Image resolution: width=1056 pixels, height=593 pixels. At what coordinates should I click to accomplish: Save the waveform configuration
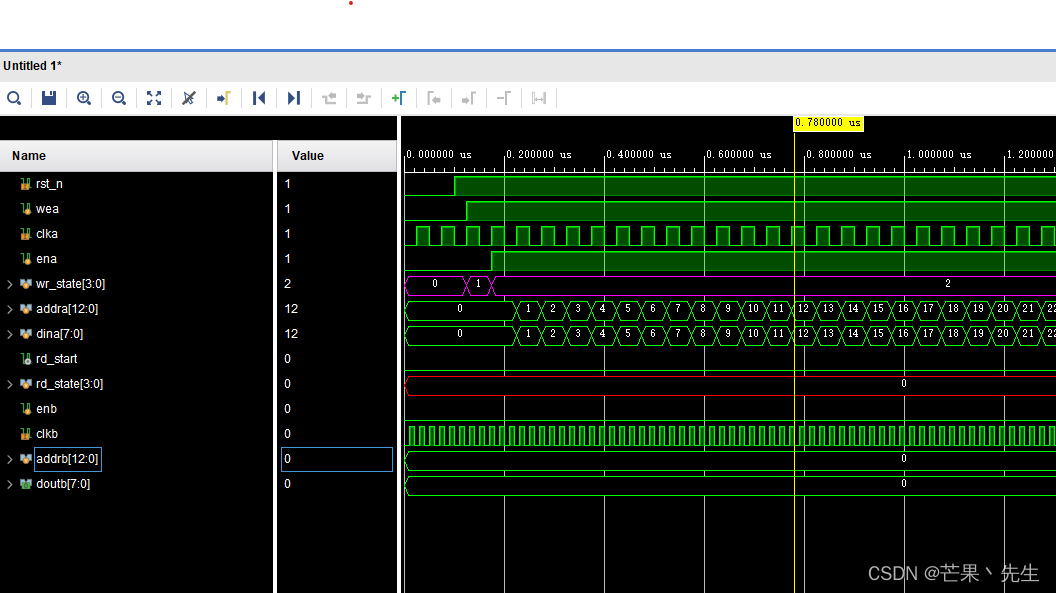(x=48, y=98)
